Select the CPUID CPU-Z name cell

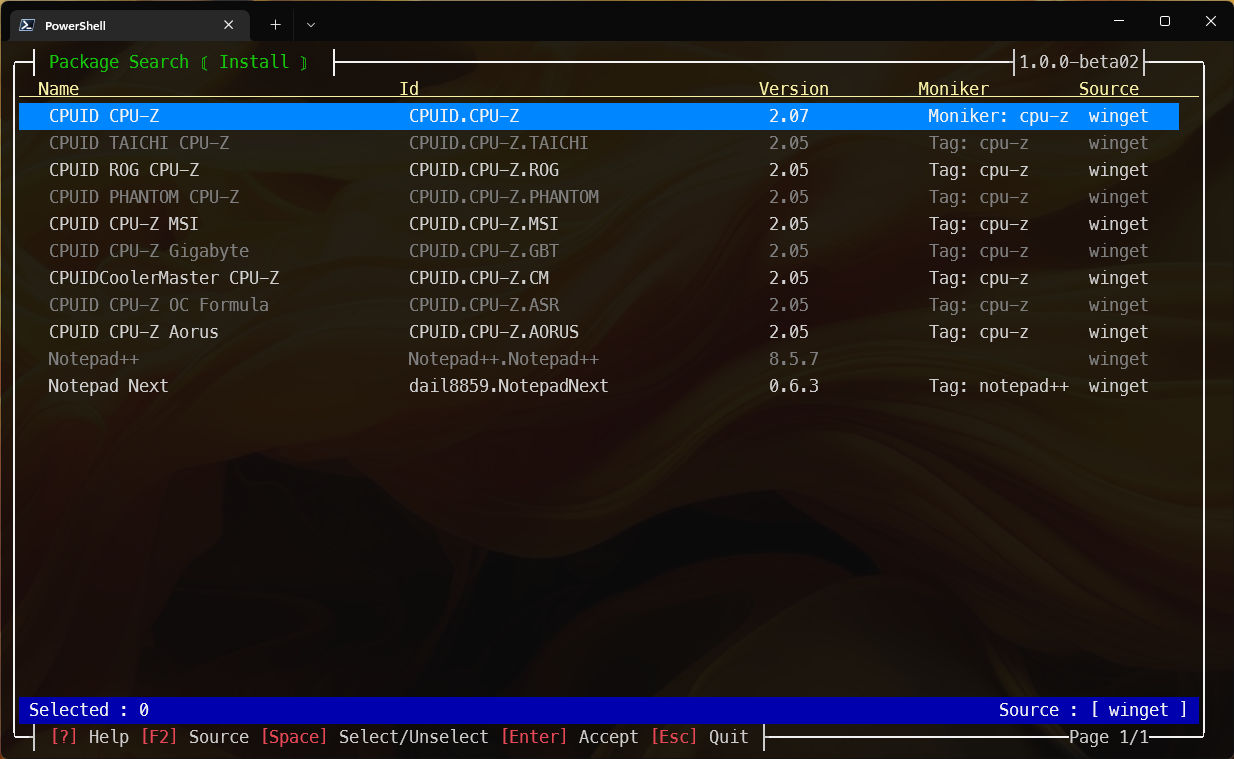click(104, 116)
